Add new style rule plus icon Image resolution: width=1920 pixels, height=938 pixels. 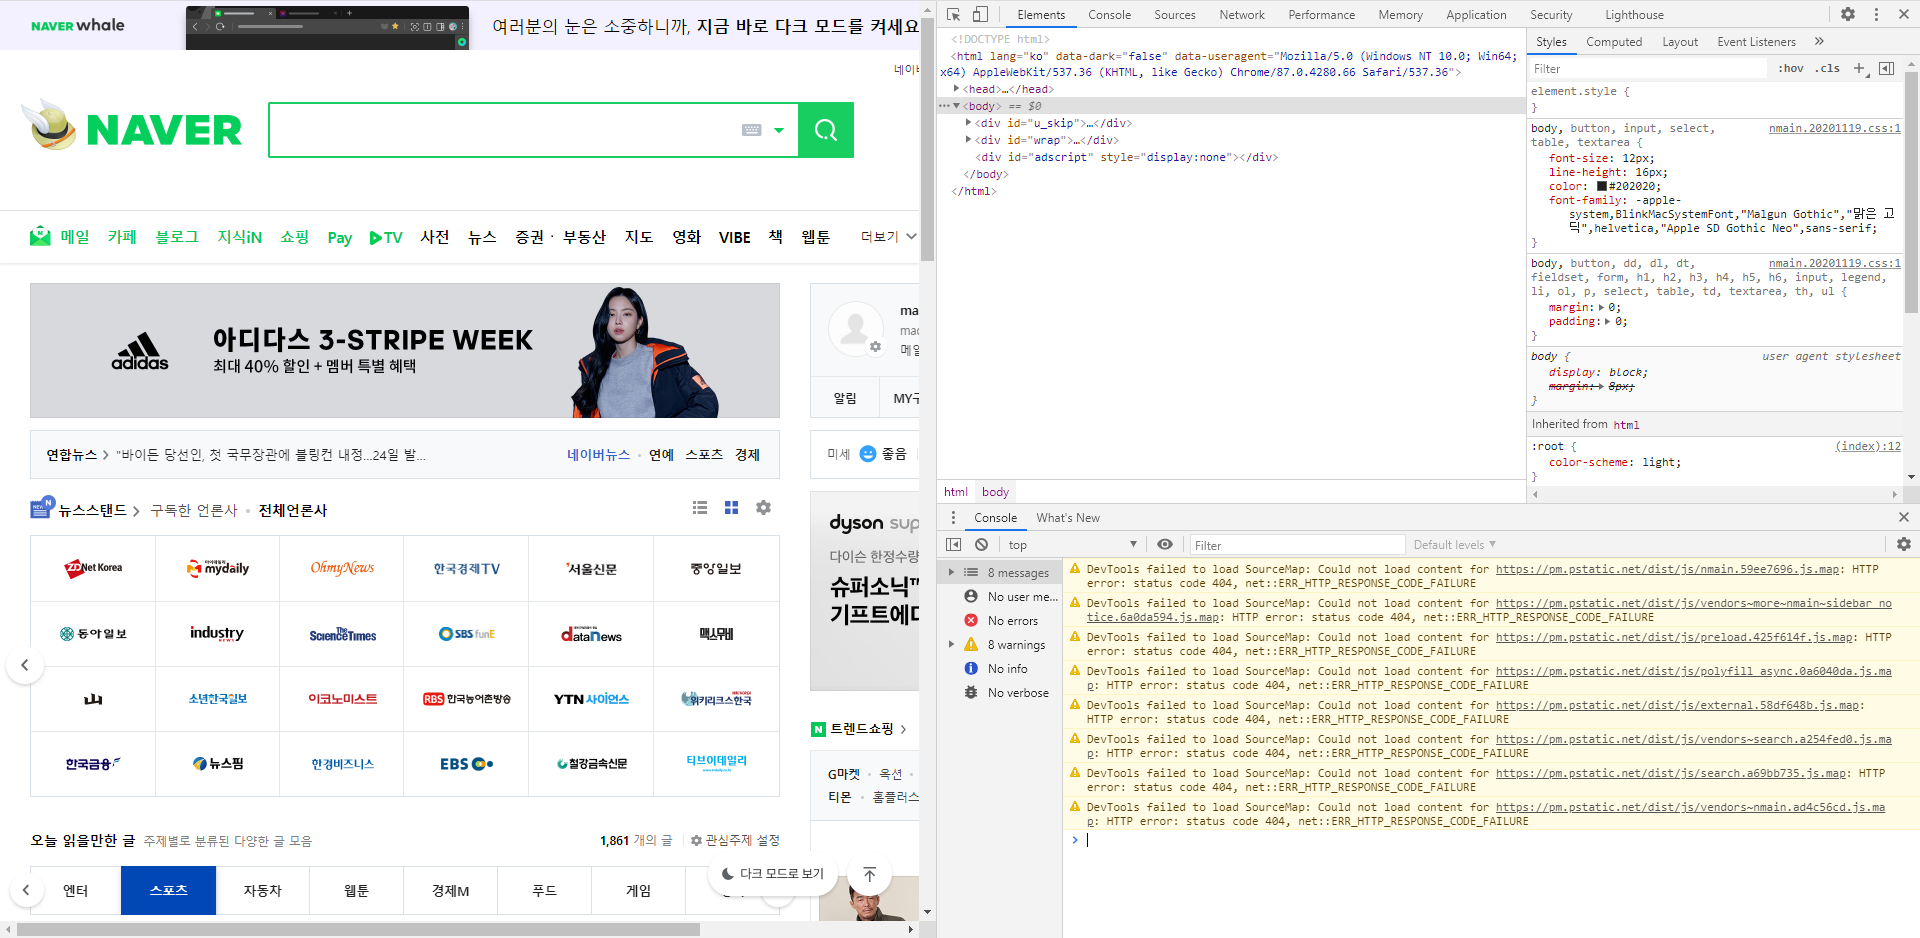click(1859, 68)
